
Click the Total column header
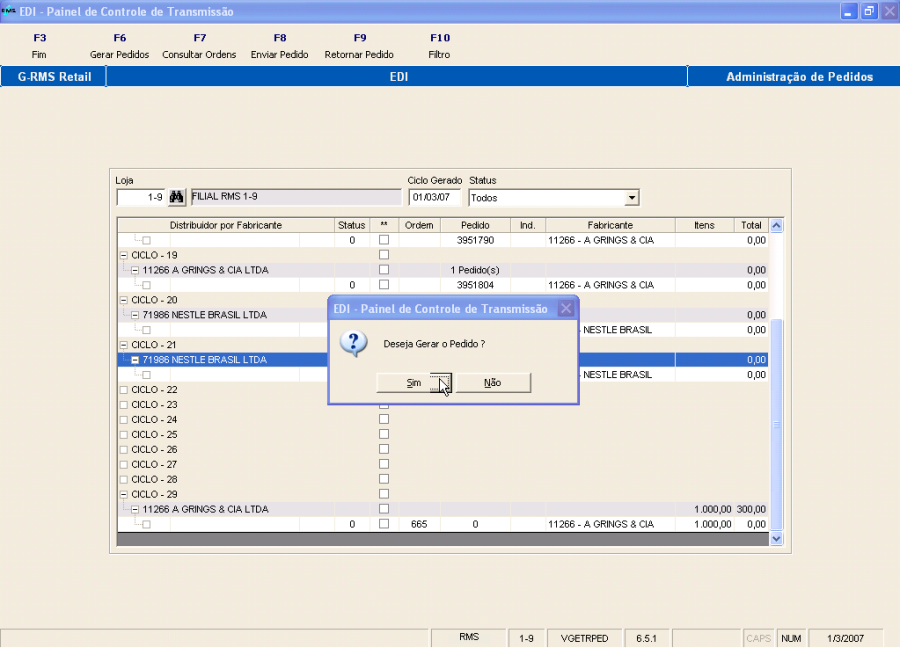click(751, 225)
